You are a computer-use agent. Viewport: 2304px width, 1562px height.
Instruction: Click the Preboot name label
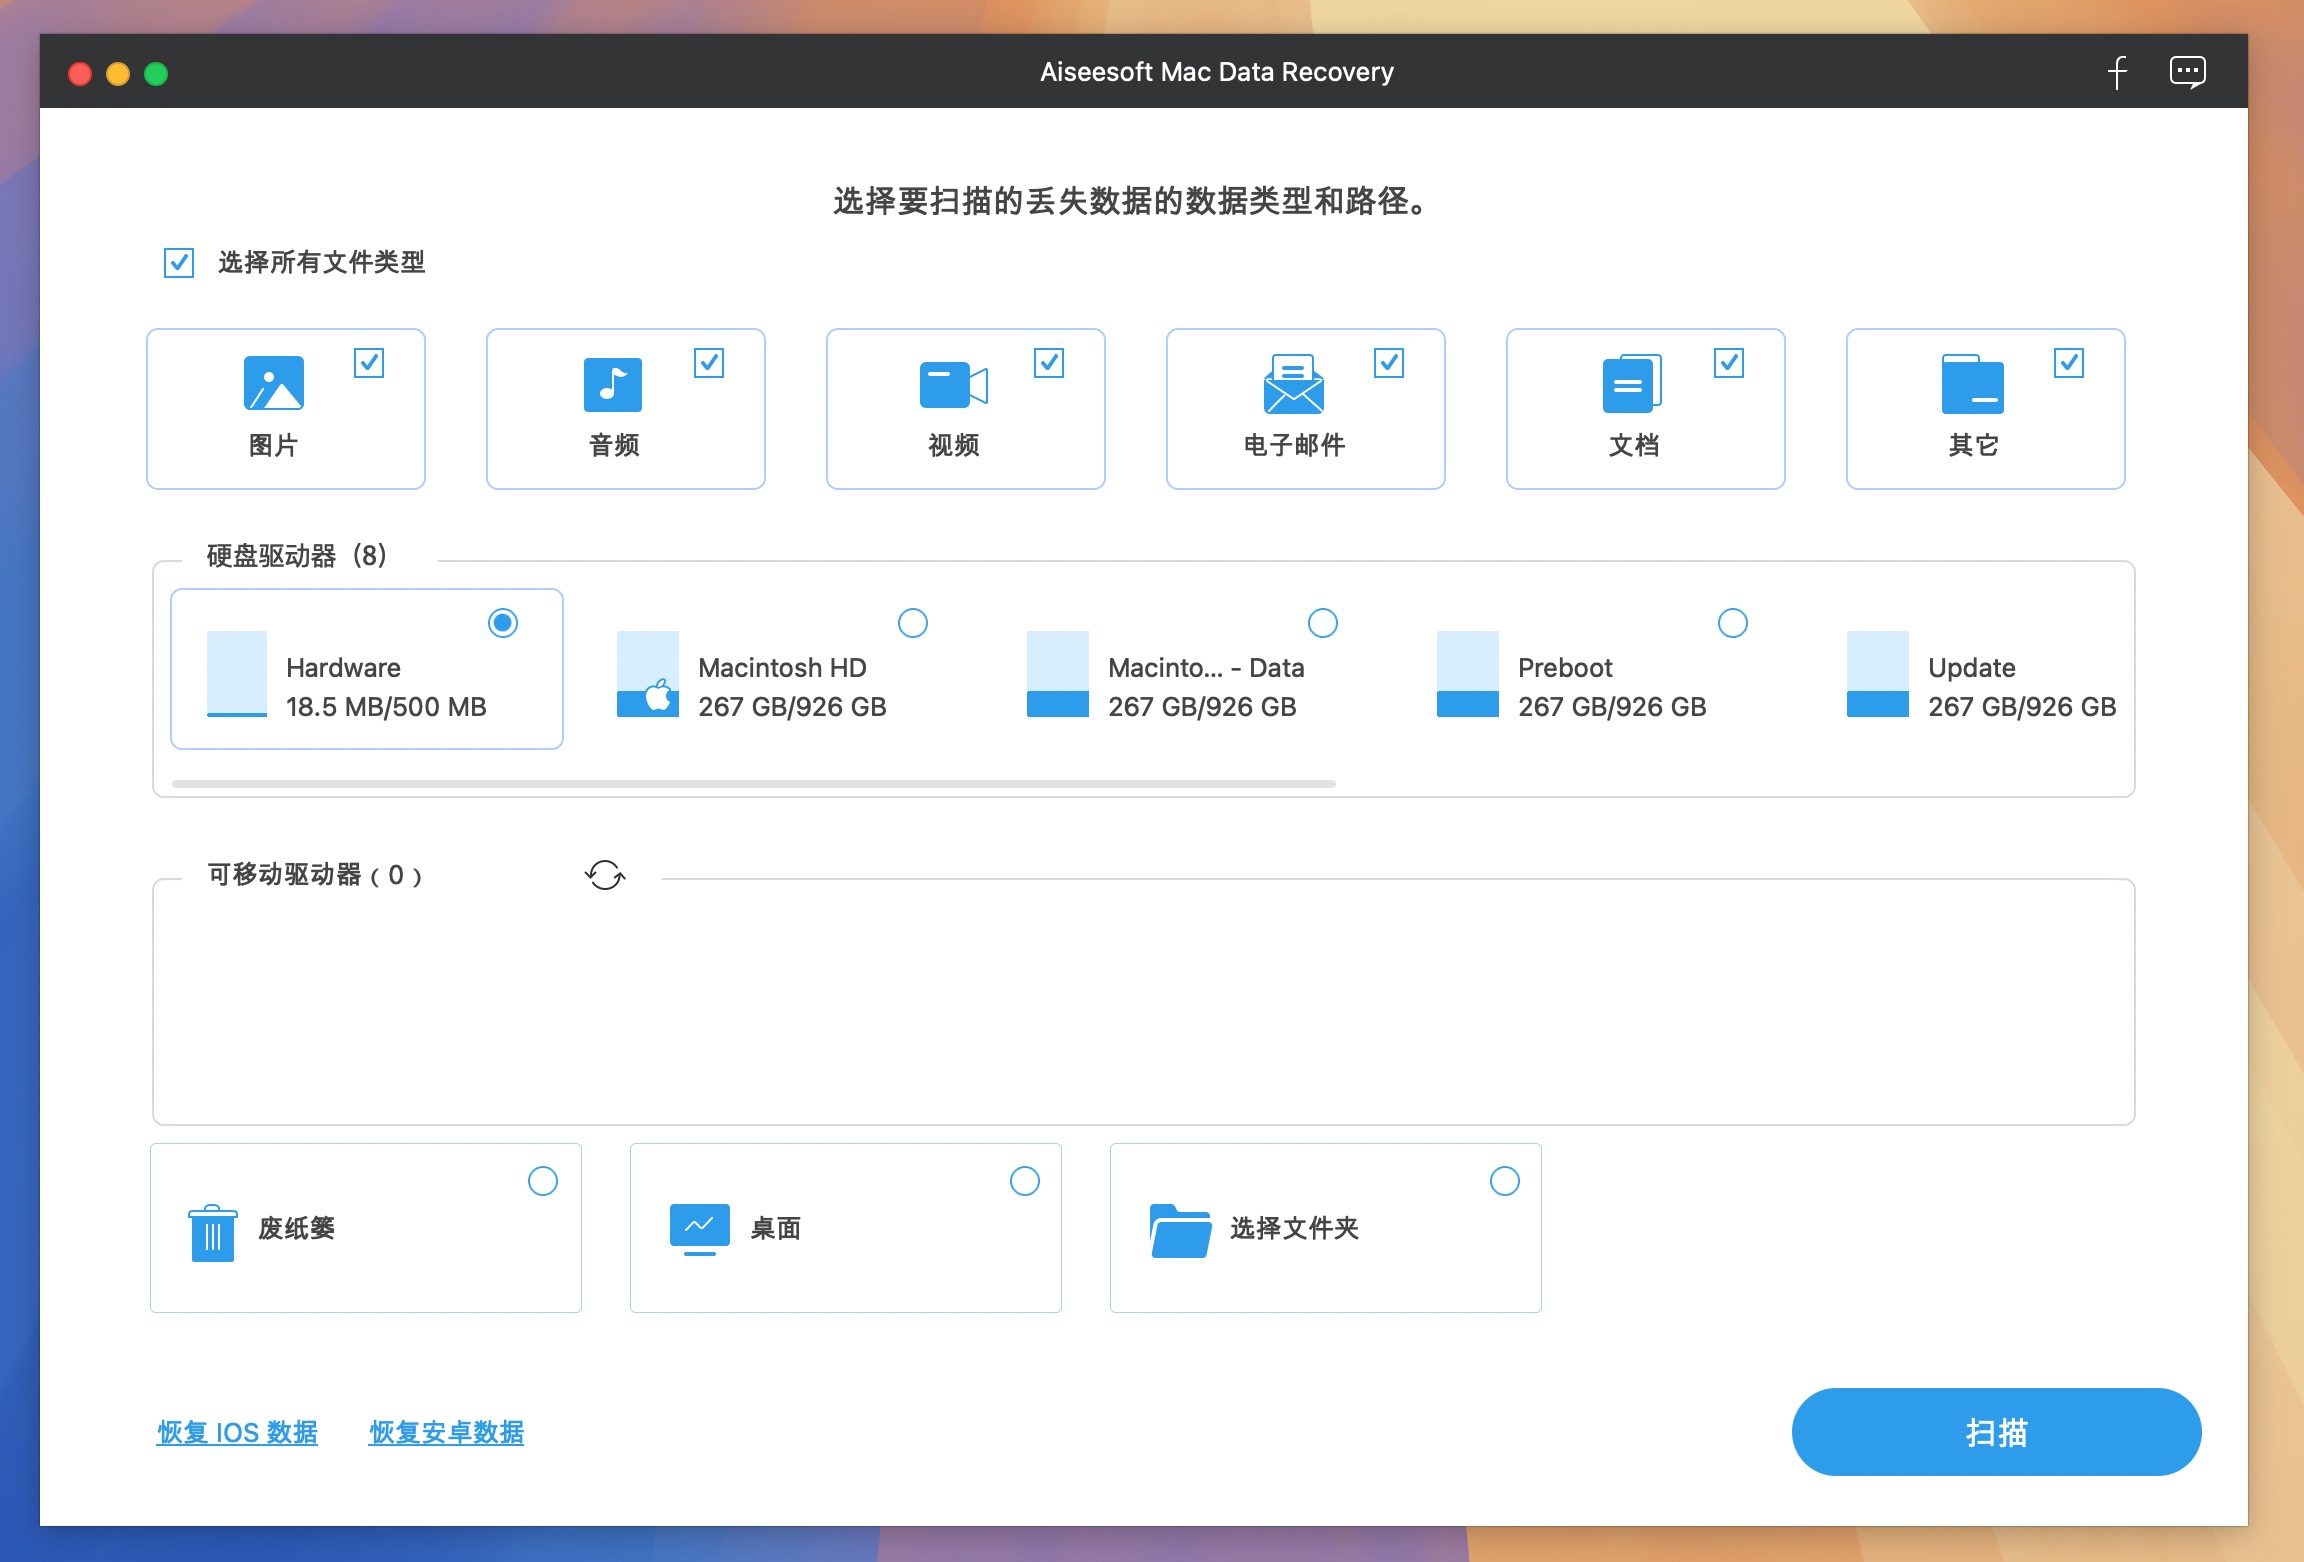tap(1565, 668)
